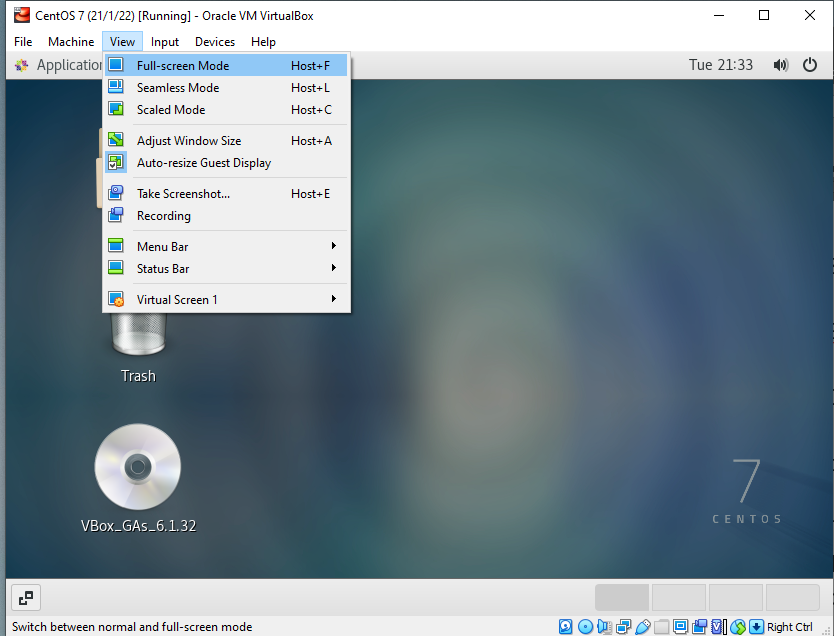Click the hard disk activity indicator in status bar
This screenshot has width=834, height=636.
[565, 626]
